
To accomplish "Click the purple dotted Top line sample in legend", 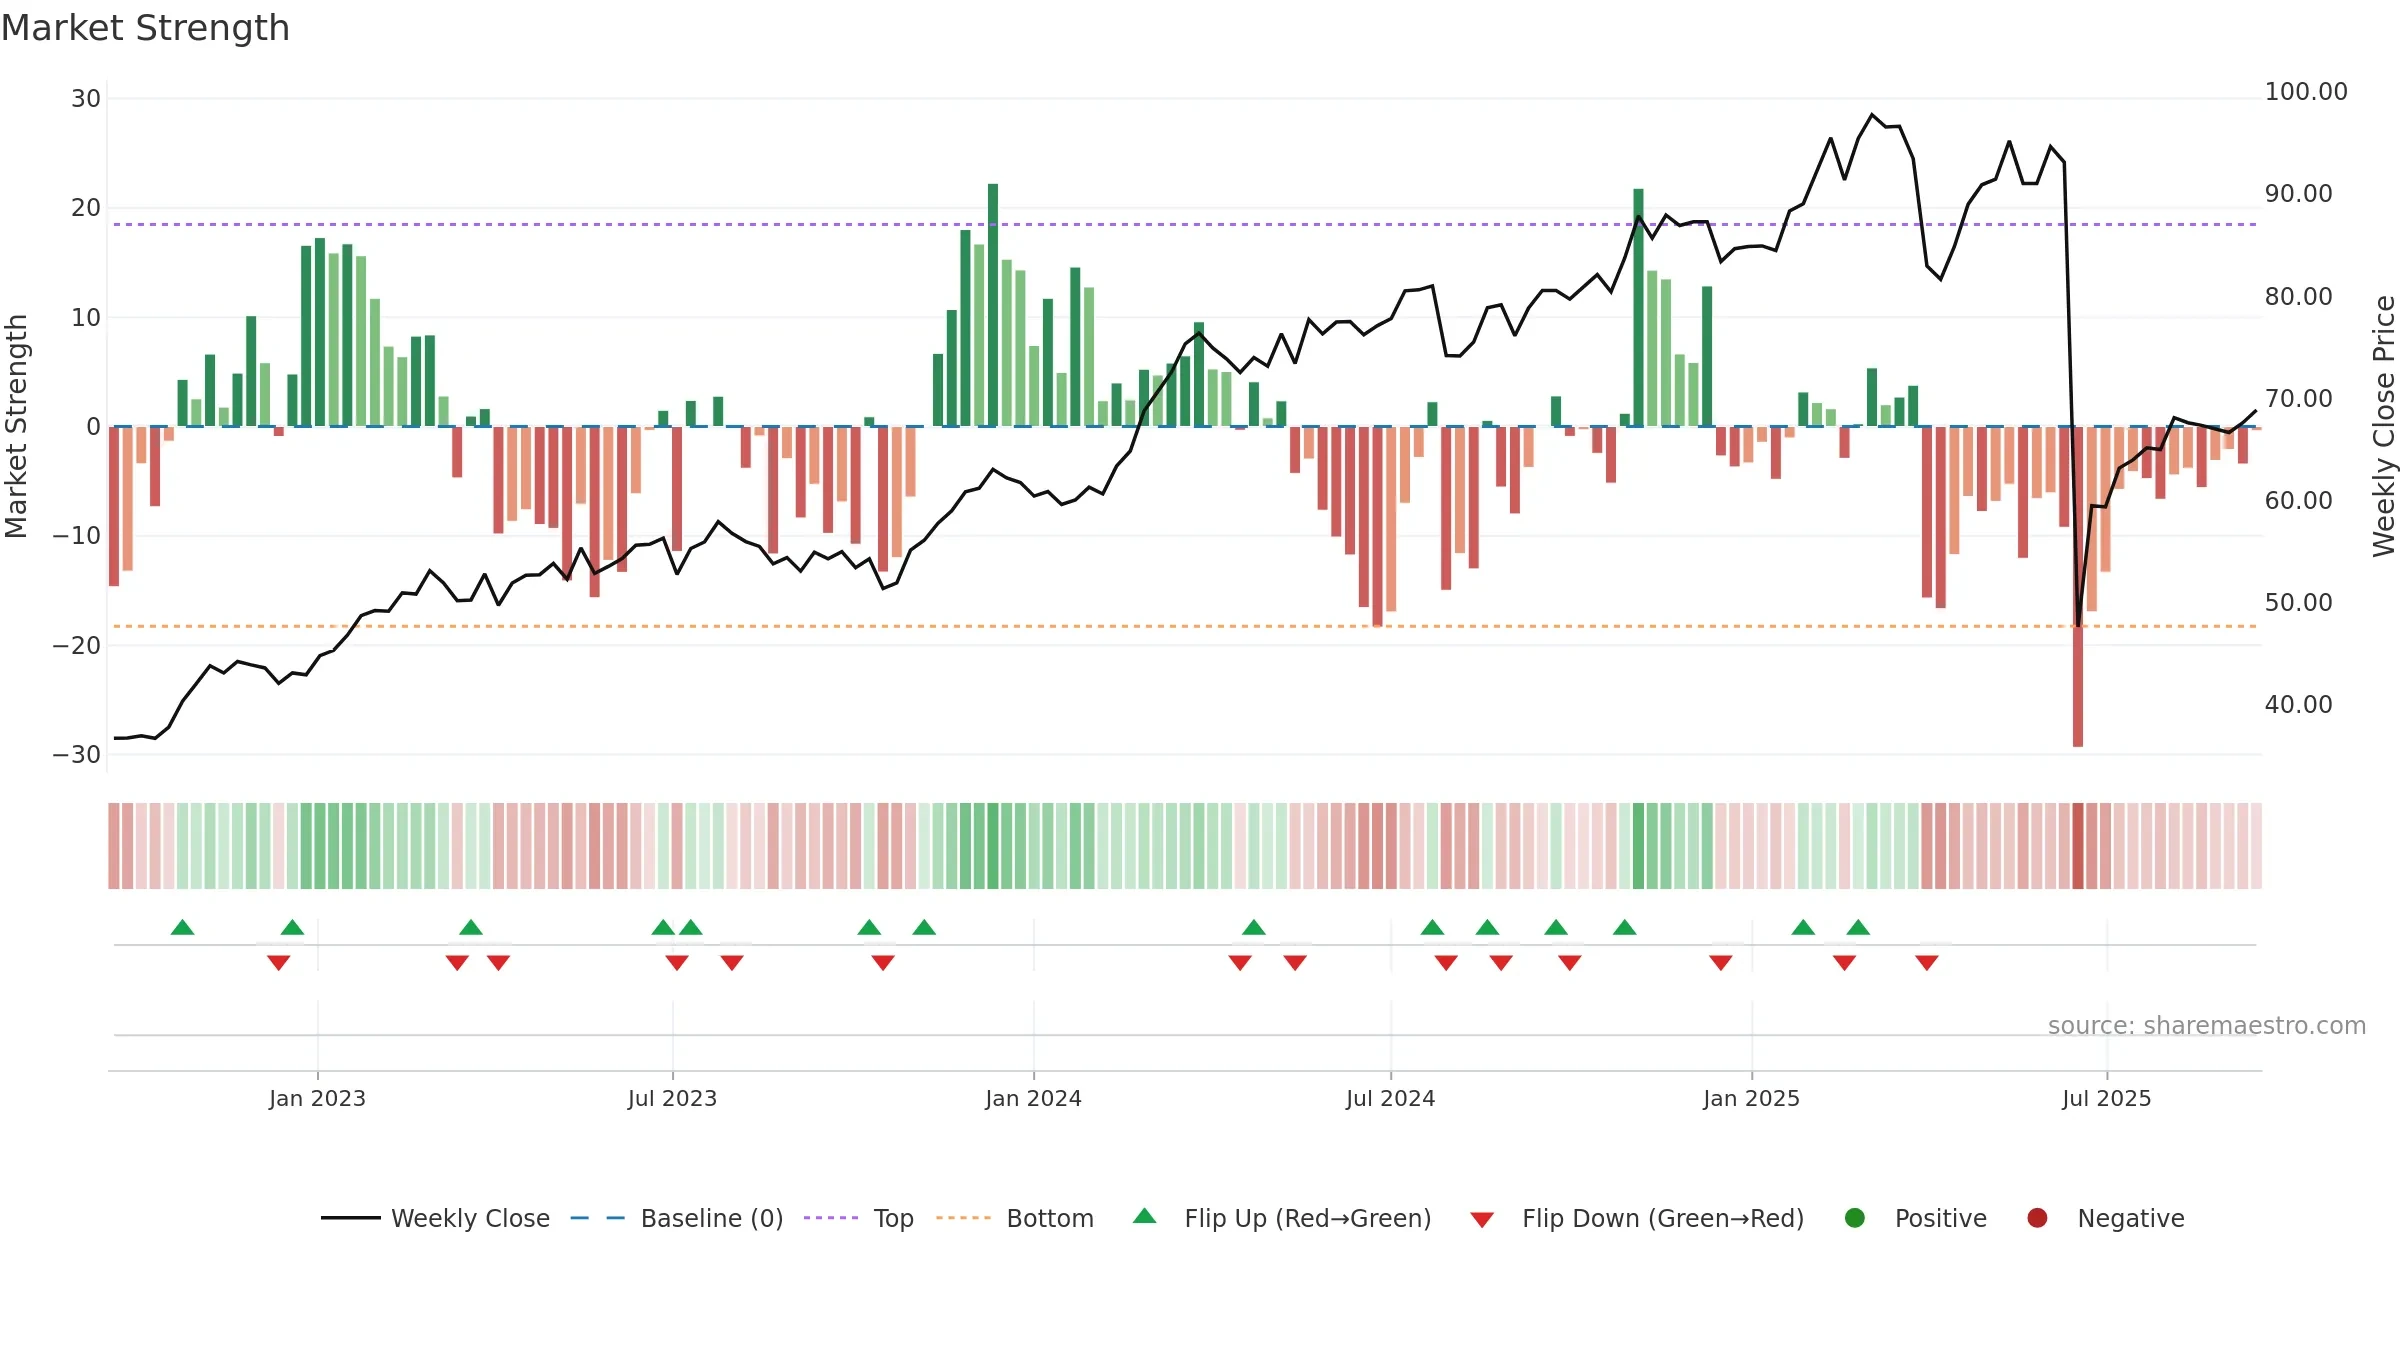I will pyautogui.click(x=831, y=1218).
